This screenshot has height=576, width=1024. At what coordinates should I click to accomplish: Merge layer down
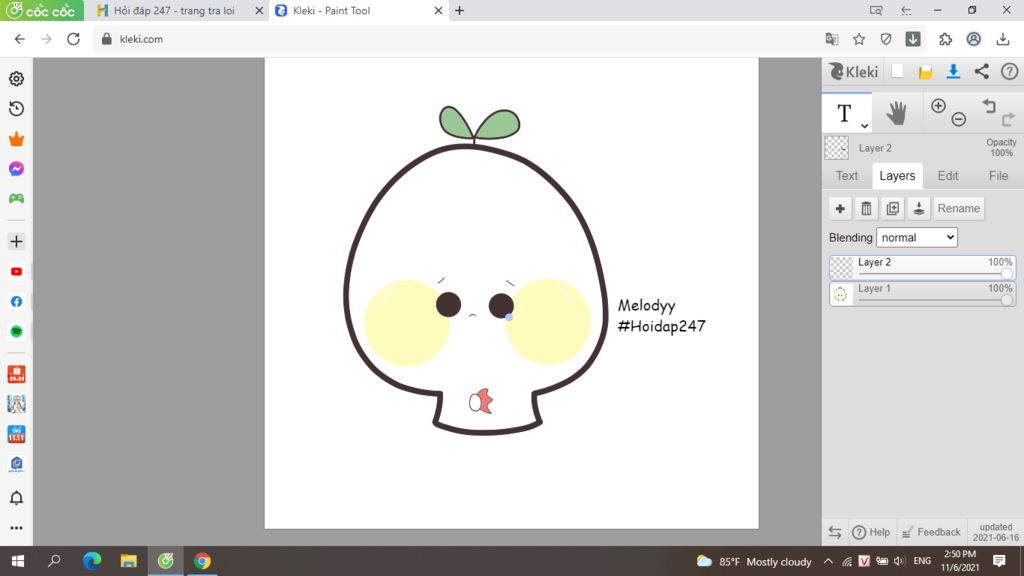click(918, 208)
